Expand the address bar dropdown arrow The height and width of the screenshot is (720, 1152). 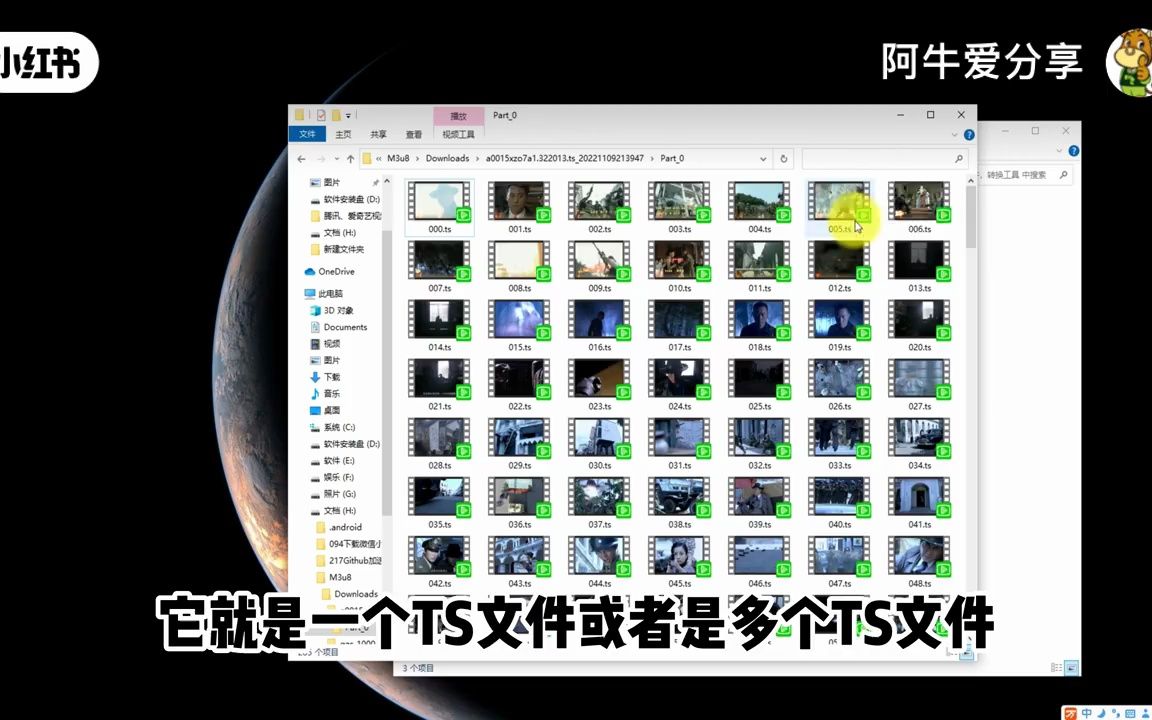coord(763,158)
